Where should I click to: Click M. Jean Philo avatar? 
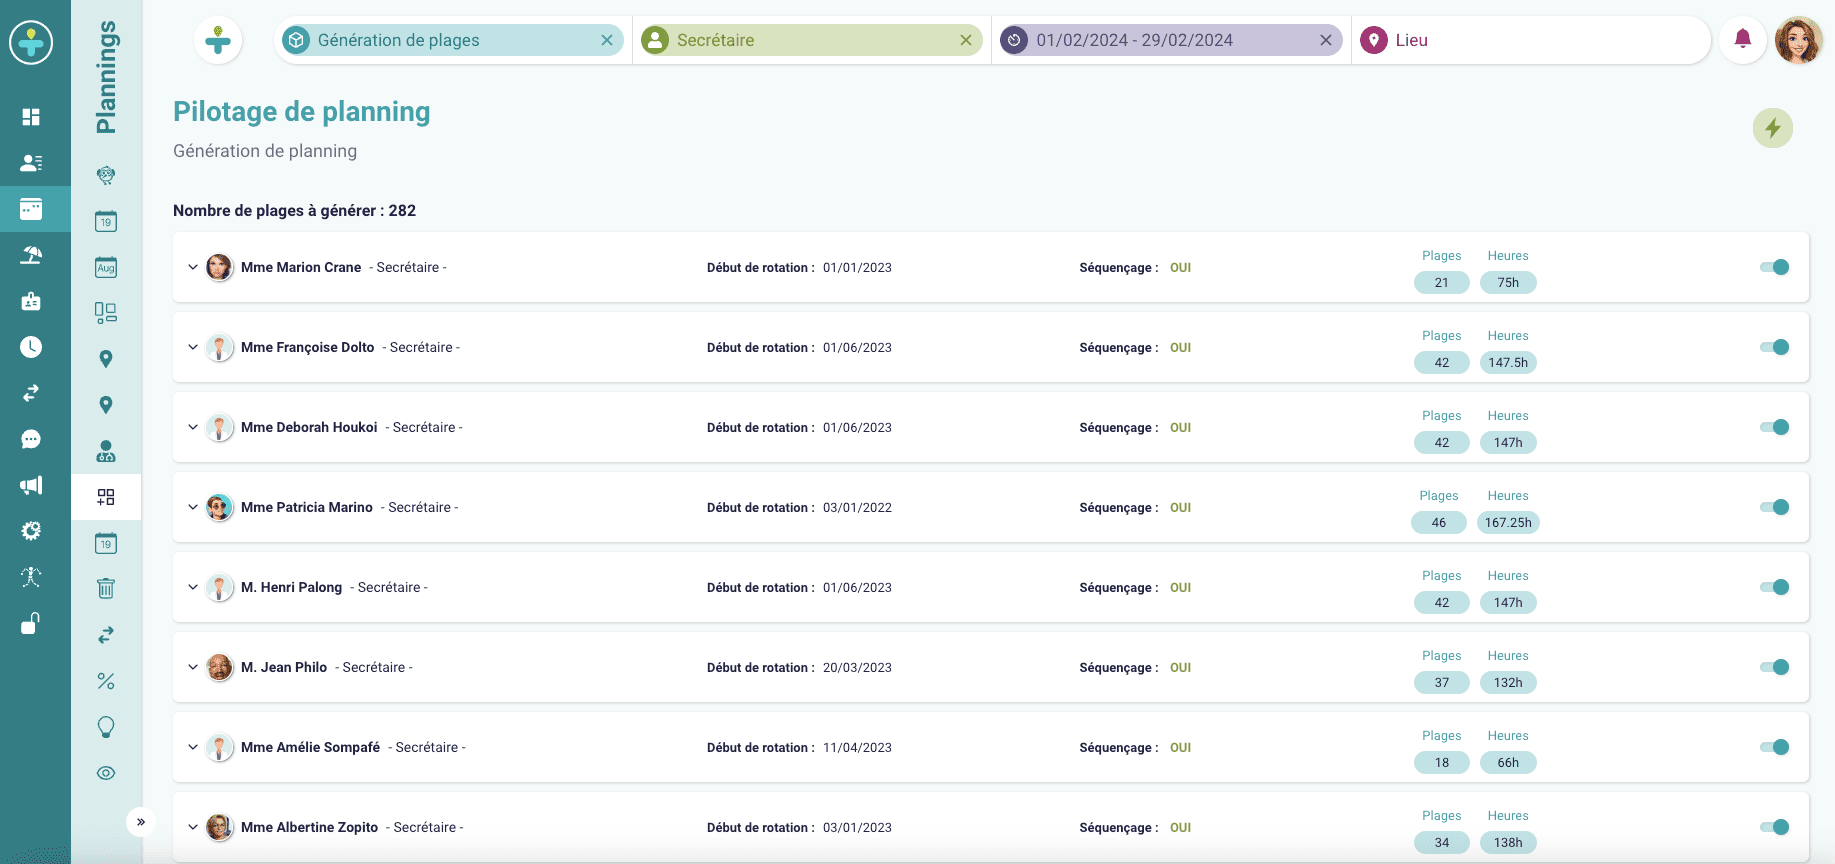coord(220,667)
